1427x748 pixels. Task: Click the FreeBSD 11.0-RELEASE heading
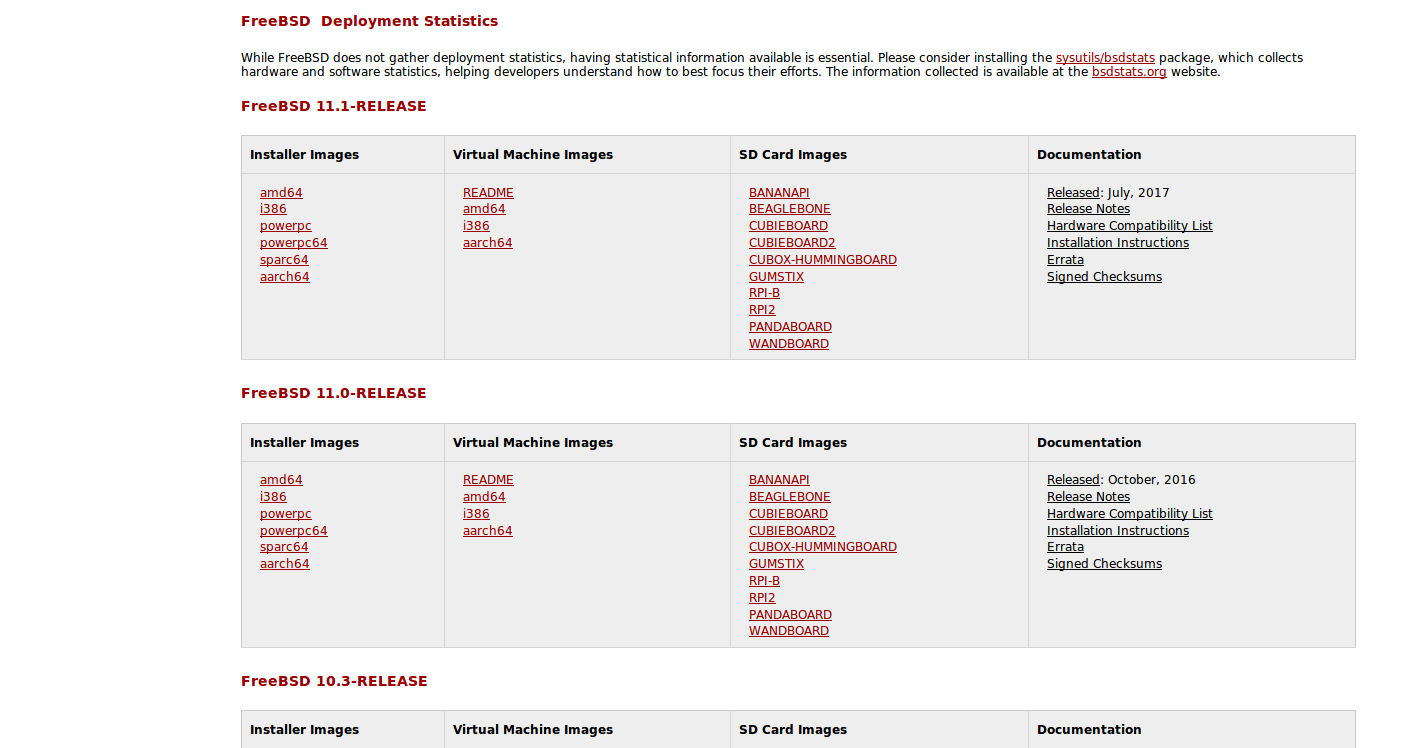point(334,393)
